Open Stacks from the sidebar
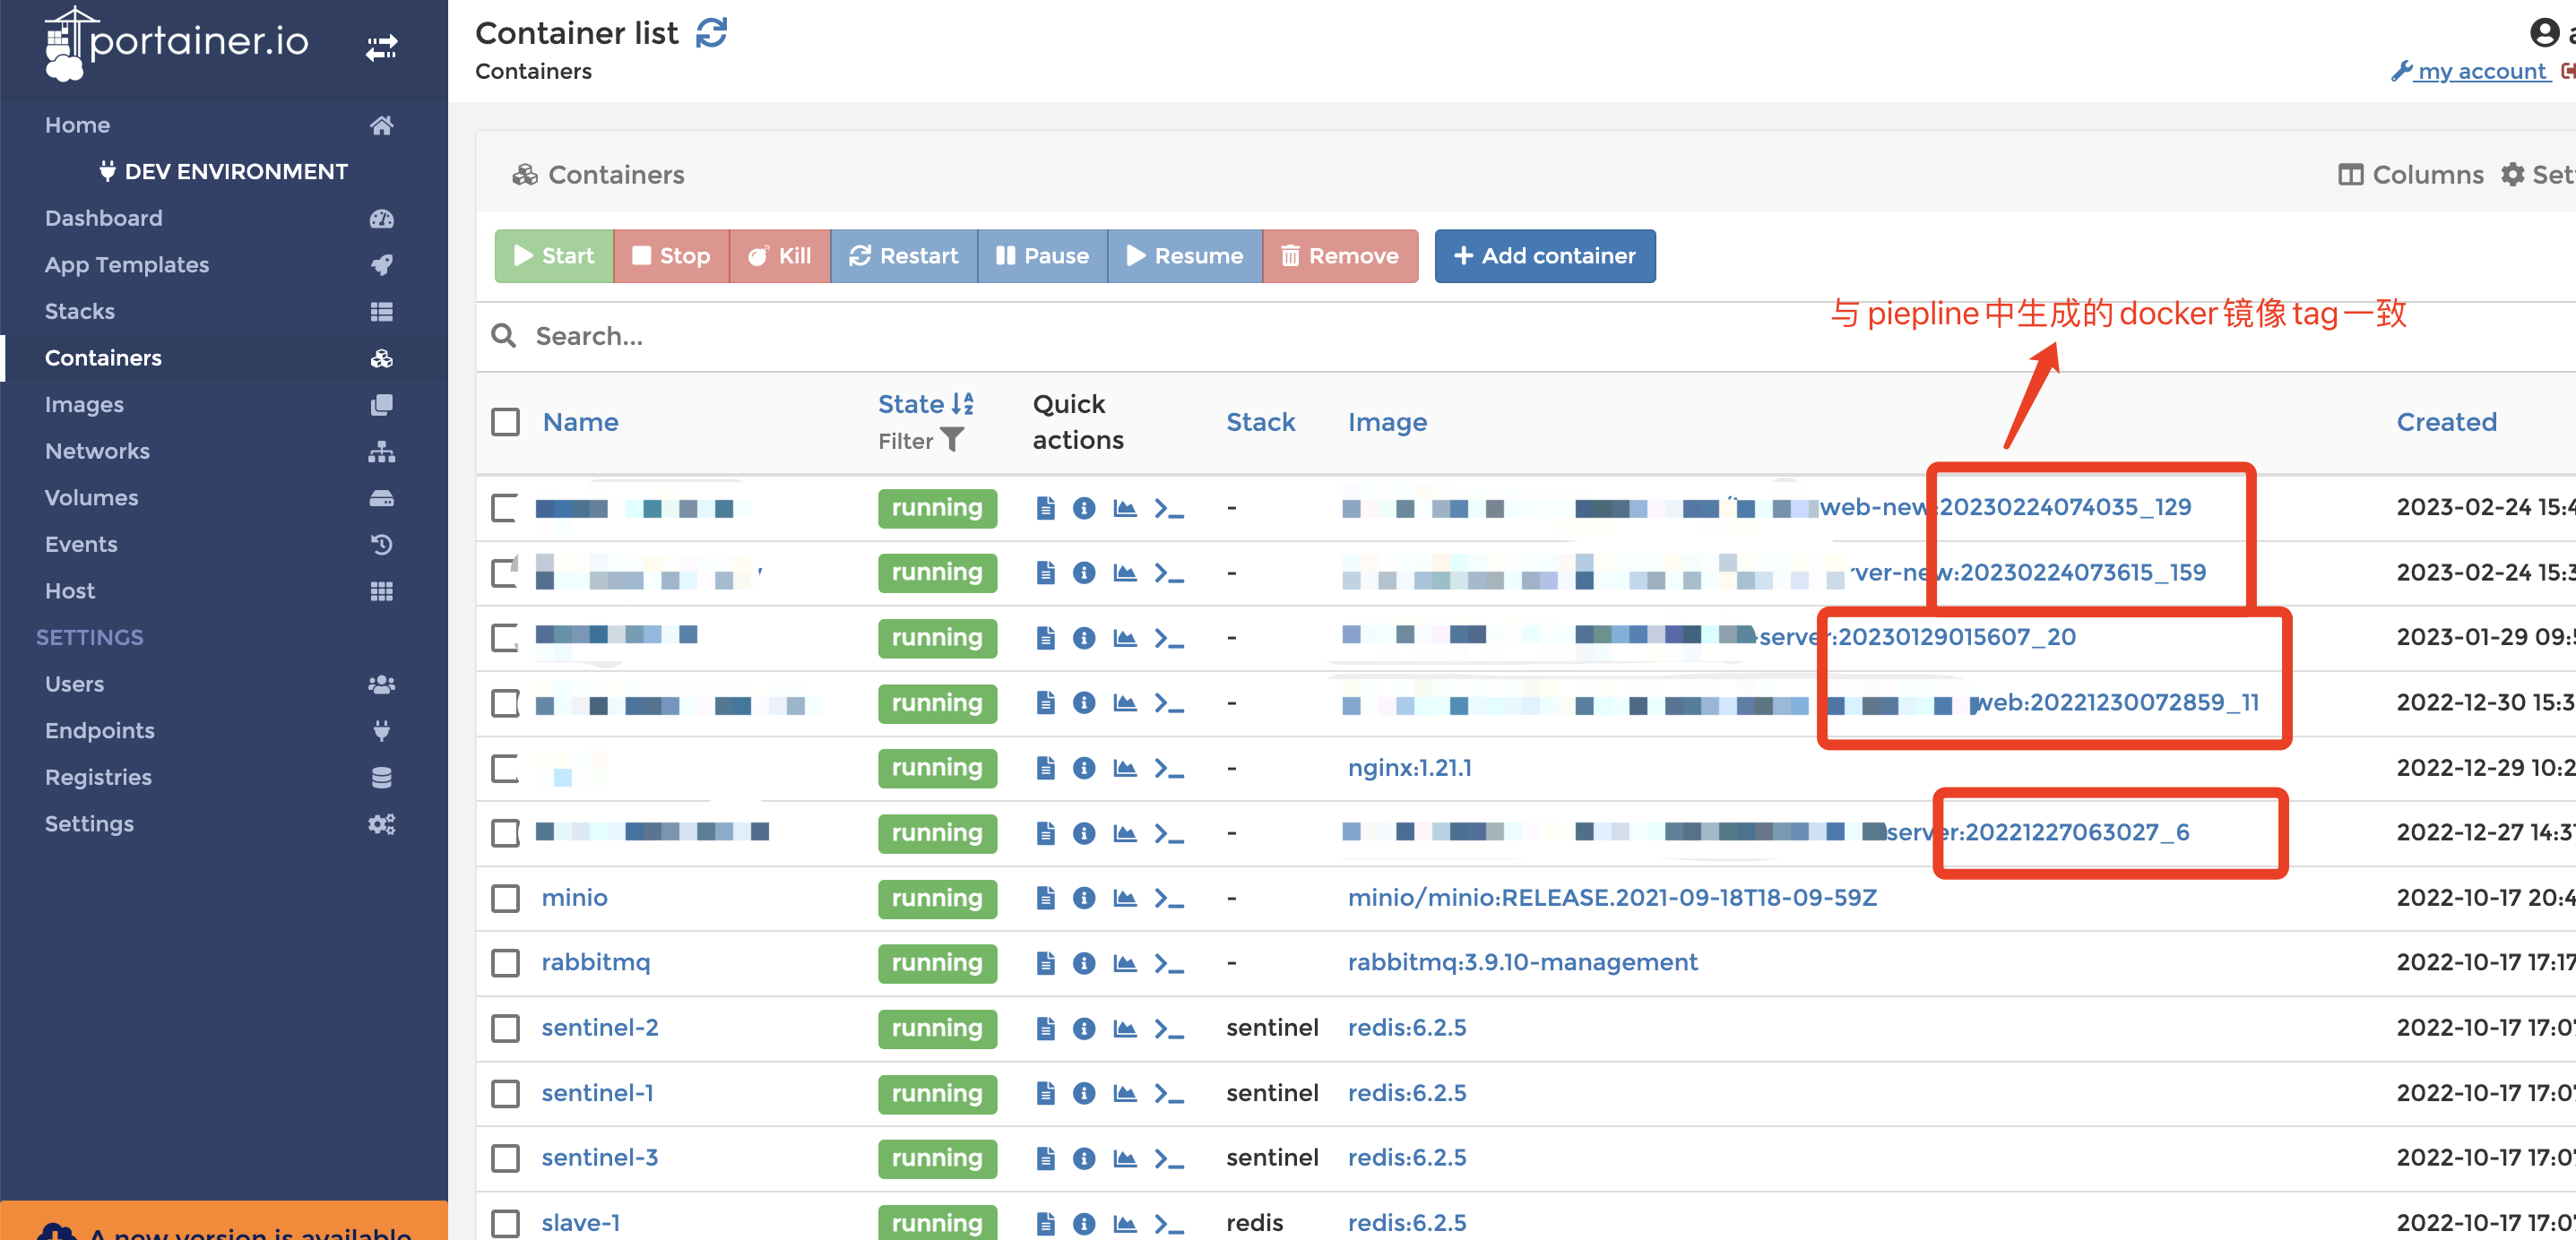Viewport: 2576px width, 1240px height. (x=80, y=311)
